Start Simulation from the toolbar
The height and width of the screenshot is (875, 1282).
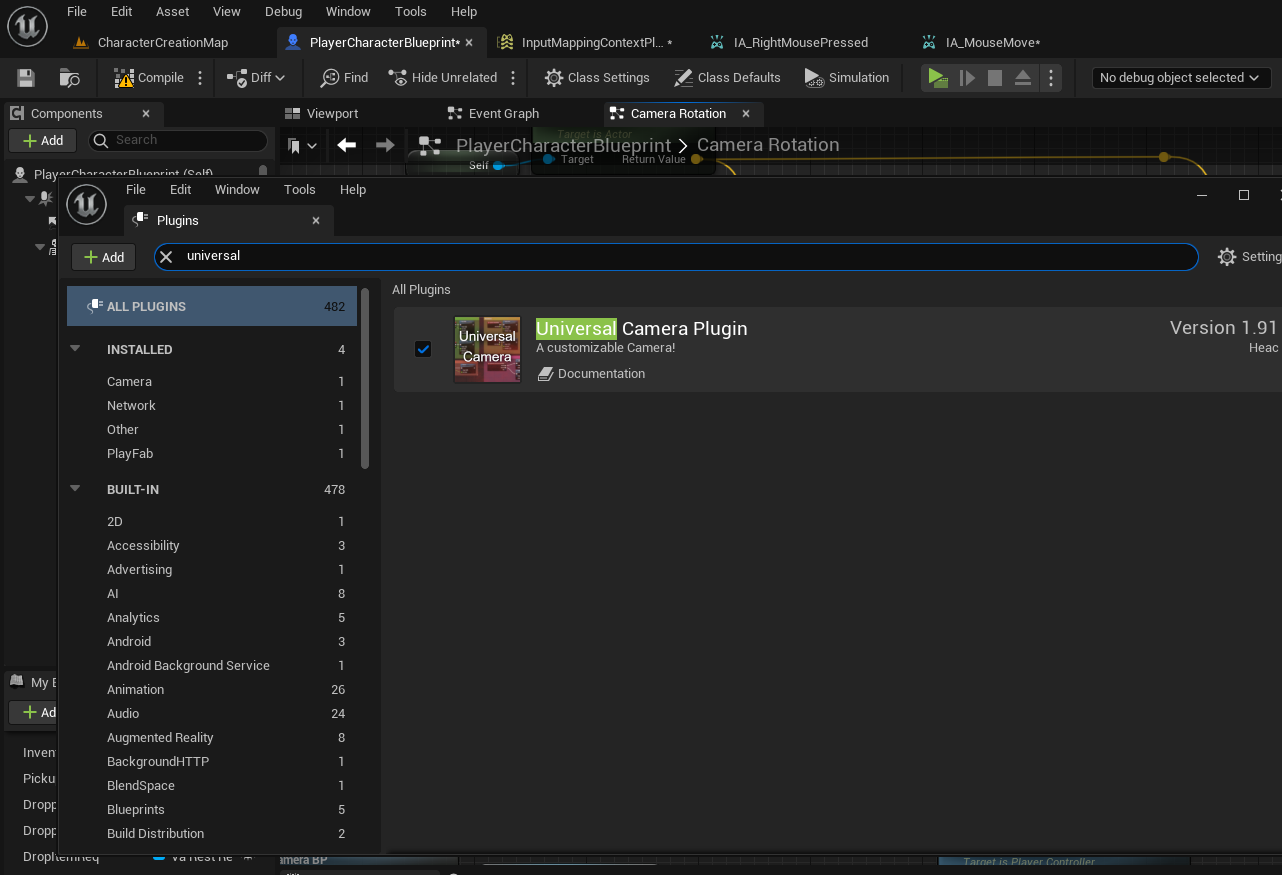pos(846,77)
